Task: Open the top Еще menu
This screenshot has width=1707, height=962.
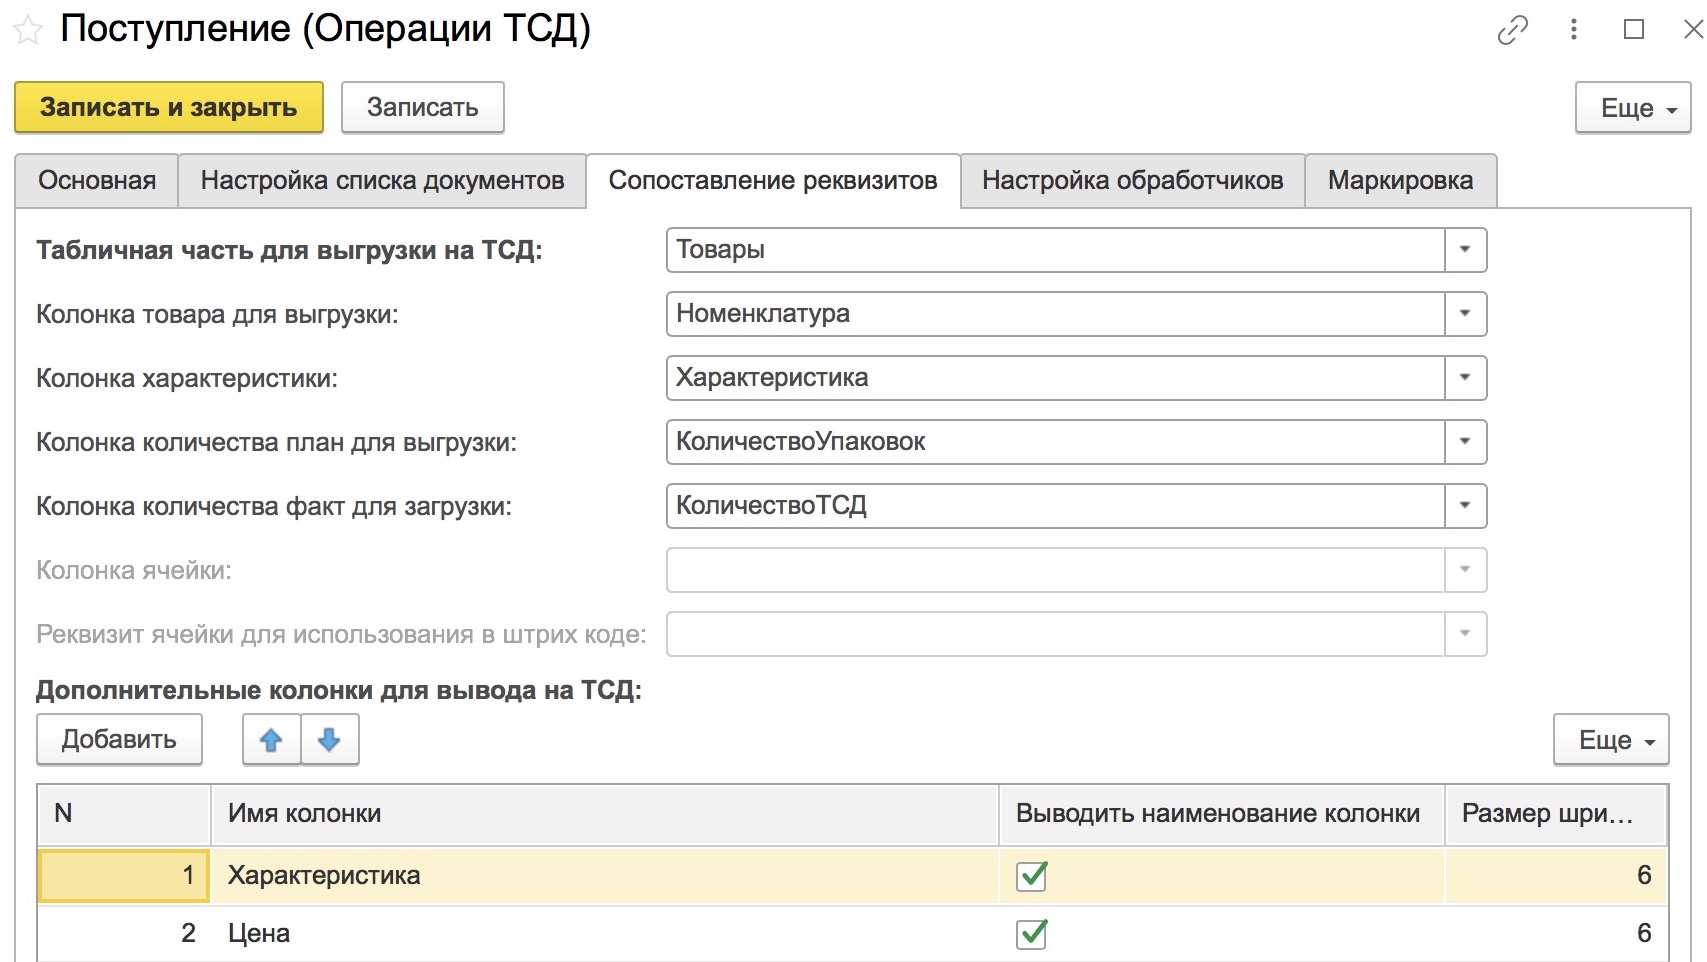Action: tap(1633, 108)
